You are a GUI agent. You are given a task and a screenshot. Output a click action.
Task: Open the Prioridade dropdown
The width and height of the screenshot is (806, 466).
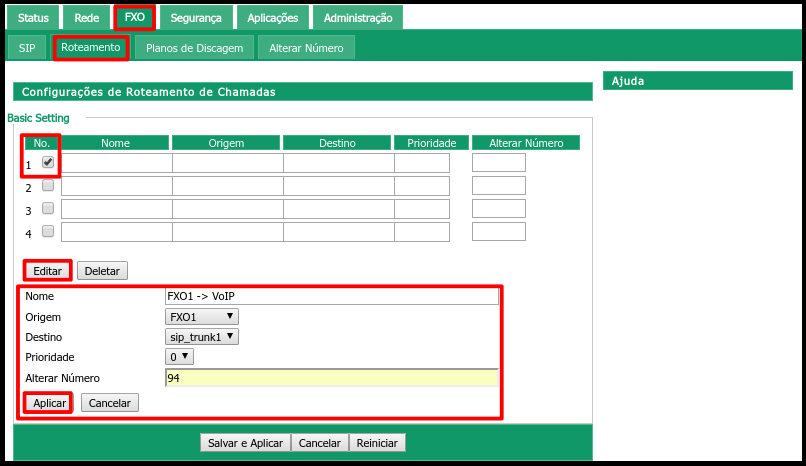point(180,357)
